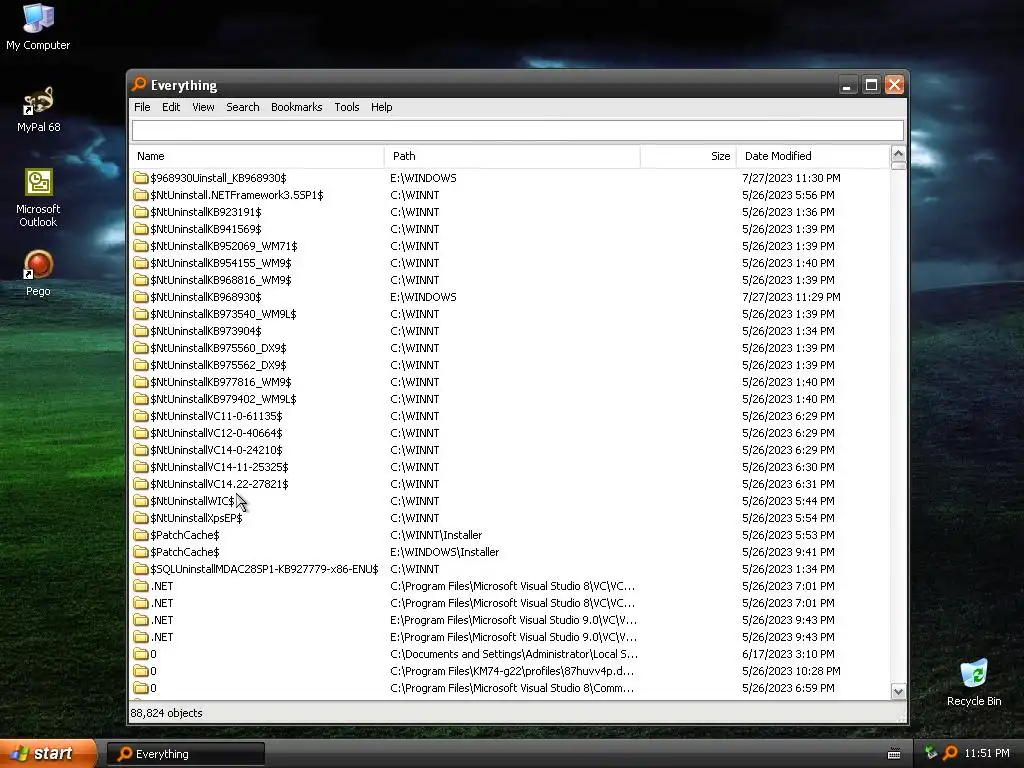Screen dimensions: 1024x768
Task: Click the Everything taskbar button
Action: tap(185, 754)
